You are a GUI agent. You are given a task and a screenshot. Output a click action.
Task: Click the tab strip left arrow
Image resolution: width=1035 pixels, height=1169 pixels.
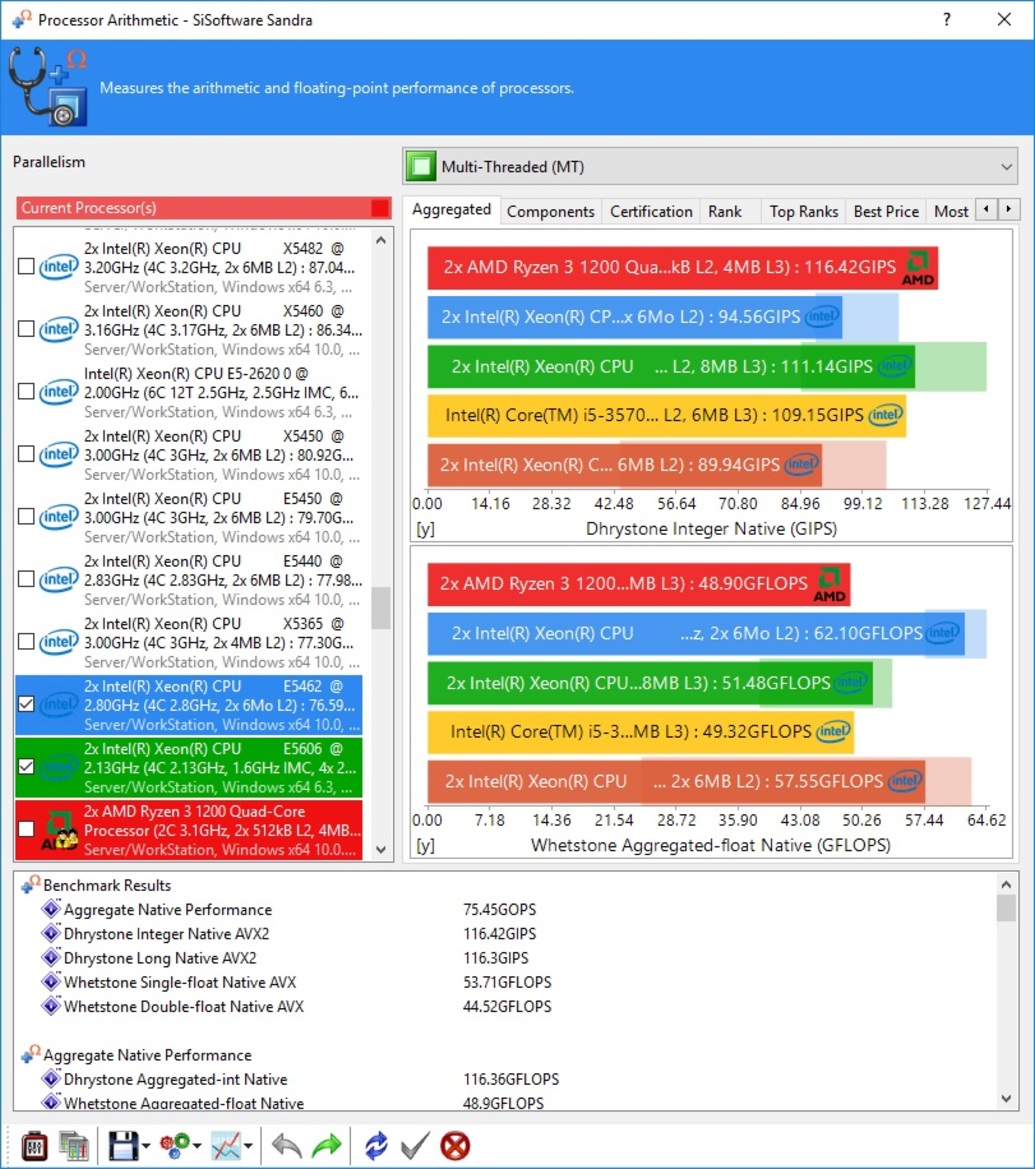987,209
